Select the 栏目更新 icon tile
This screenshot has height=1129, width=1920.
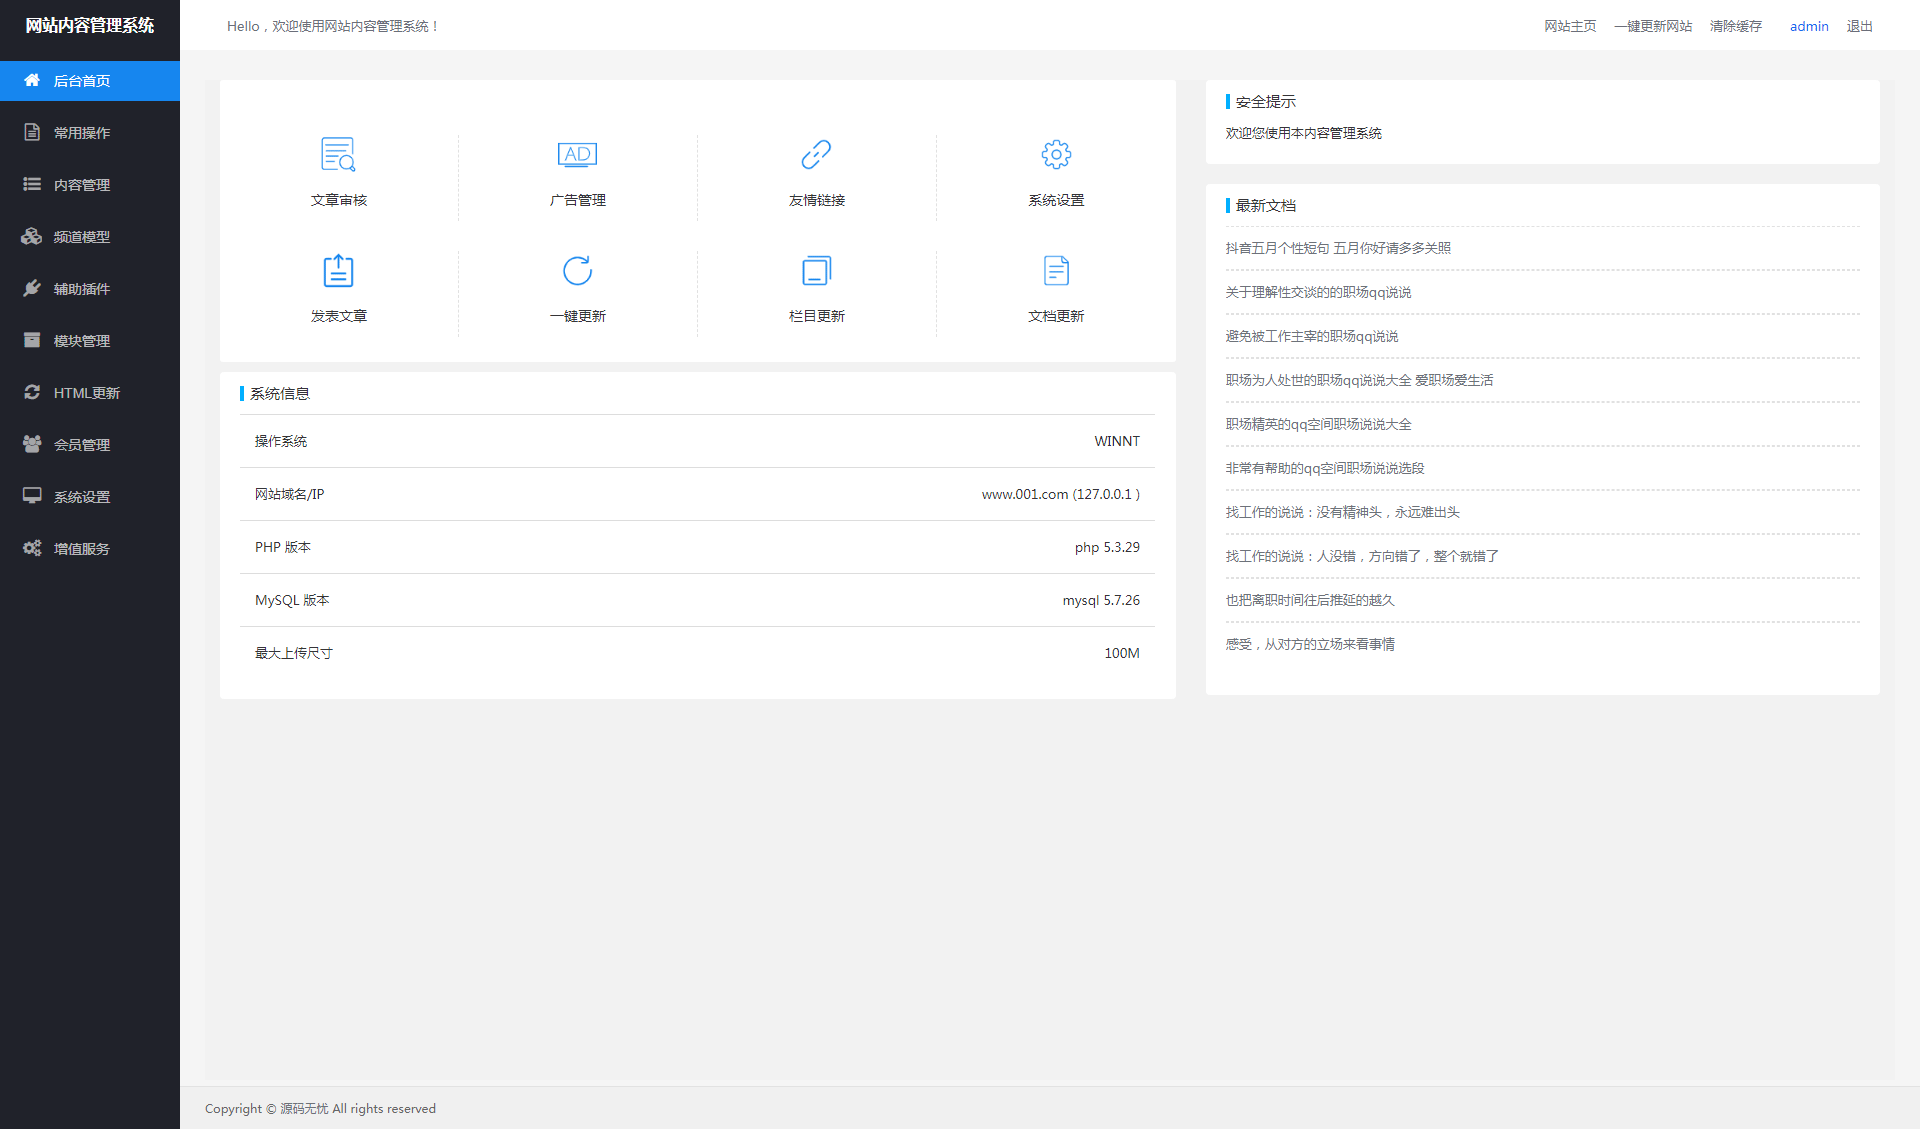816,271
